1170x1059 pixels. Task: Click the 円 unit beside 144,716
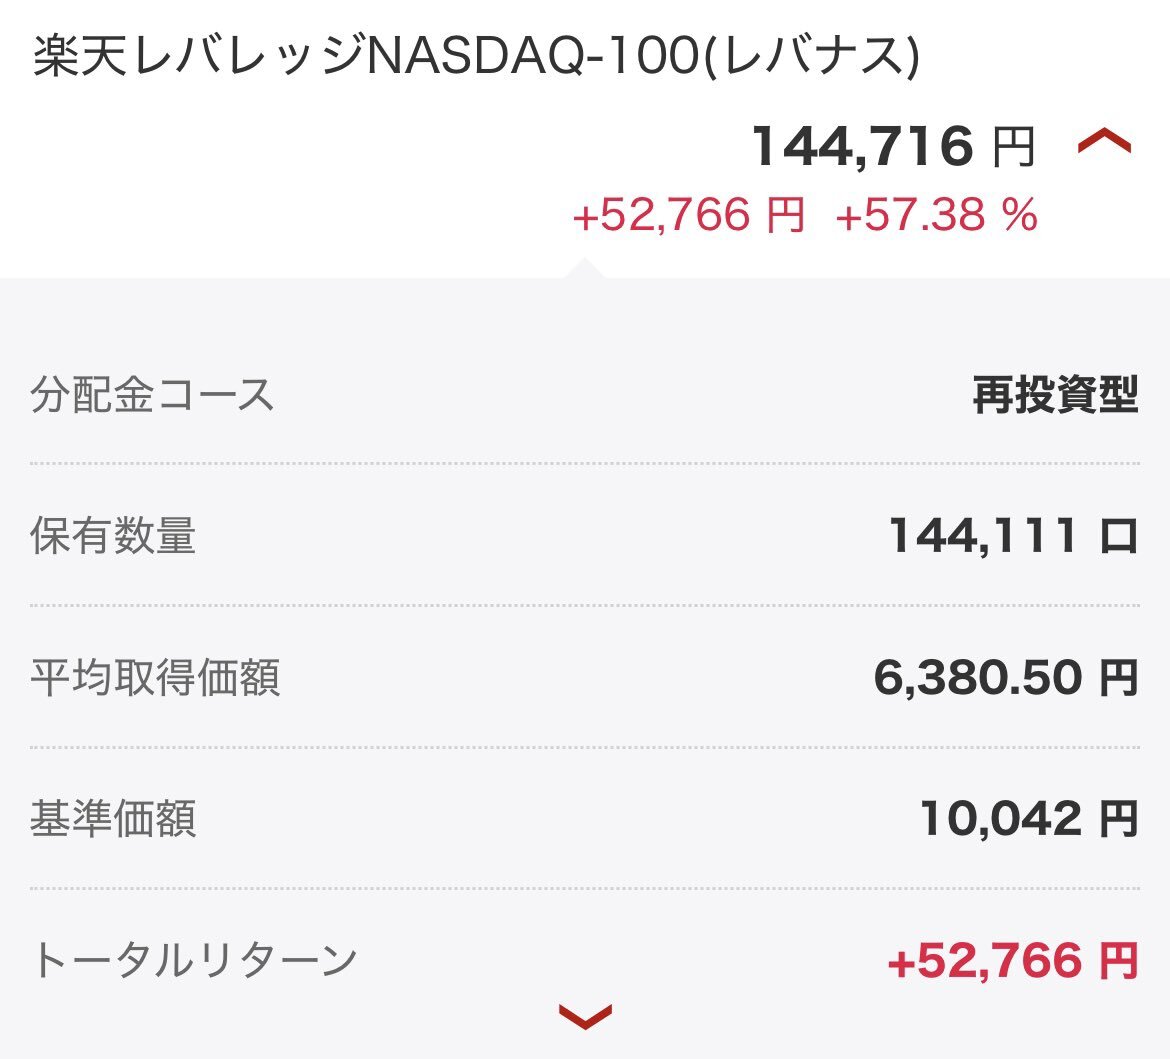tap(1013, 147)
